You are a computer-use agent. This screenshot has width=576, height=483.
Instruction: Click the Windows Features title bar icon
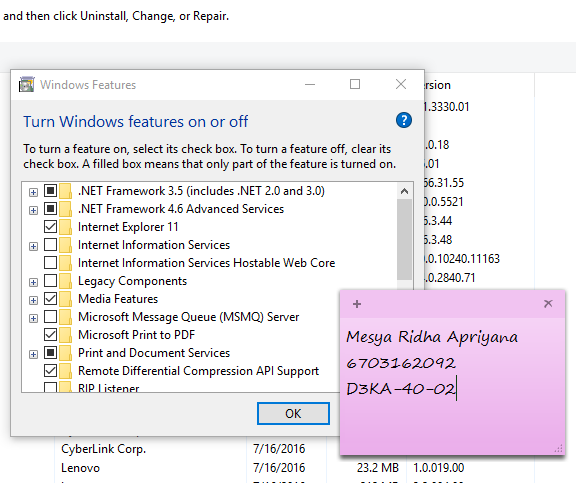click(26, 84)
